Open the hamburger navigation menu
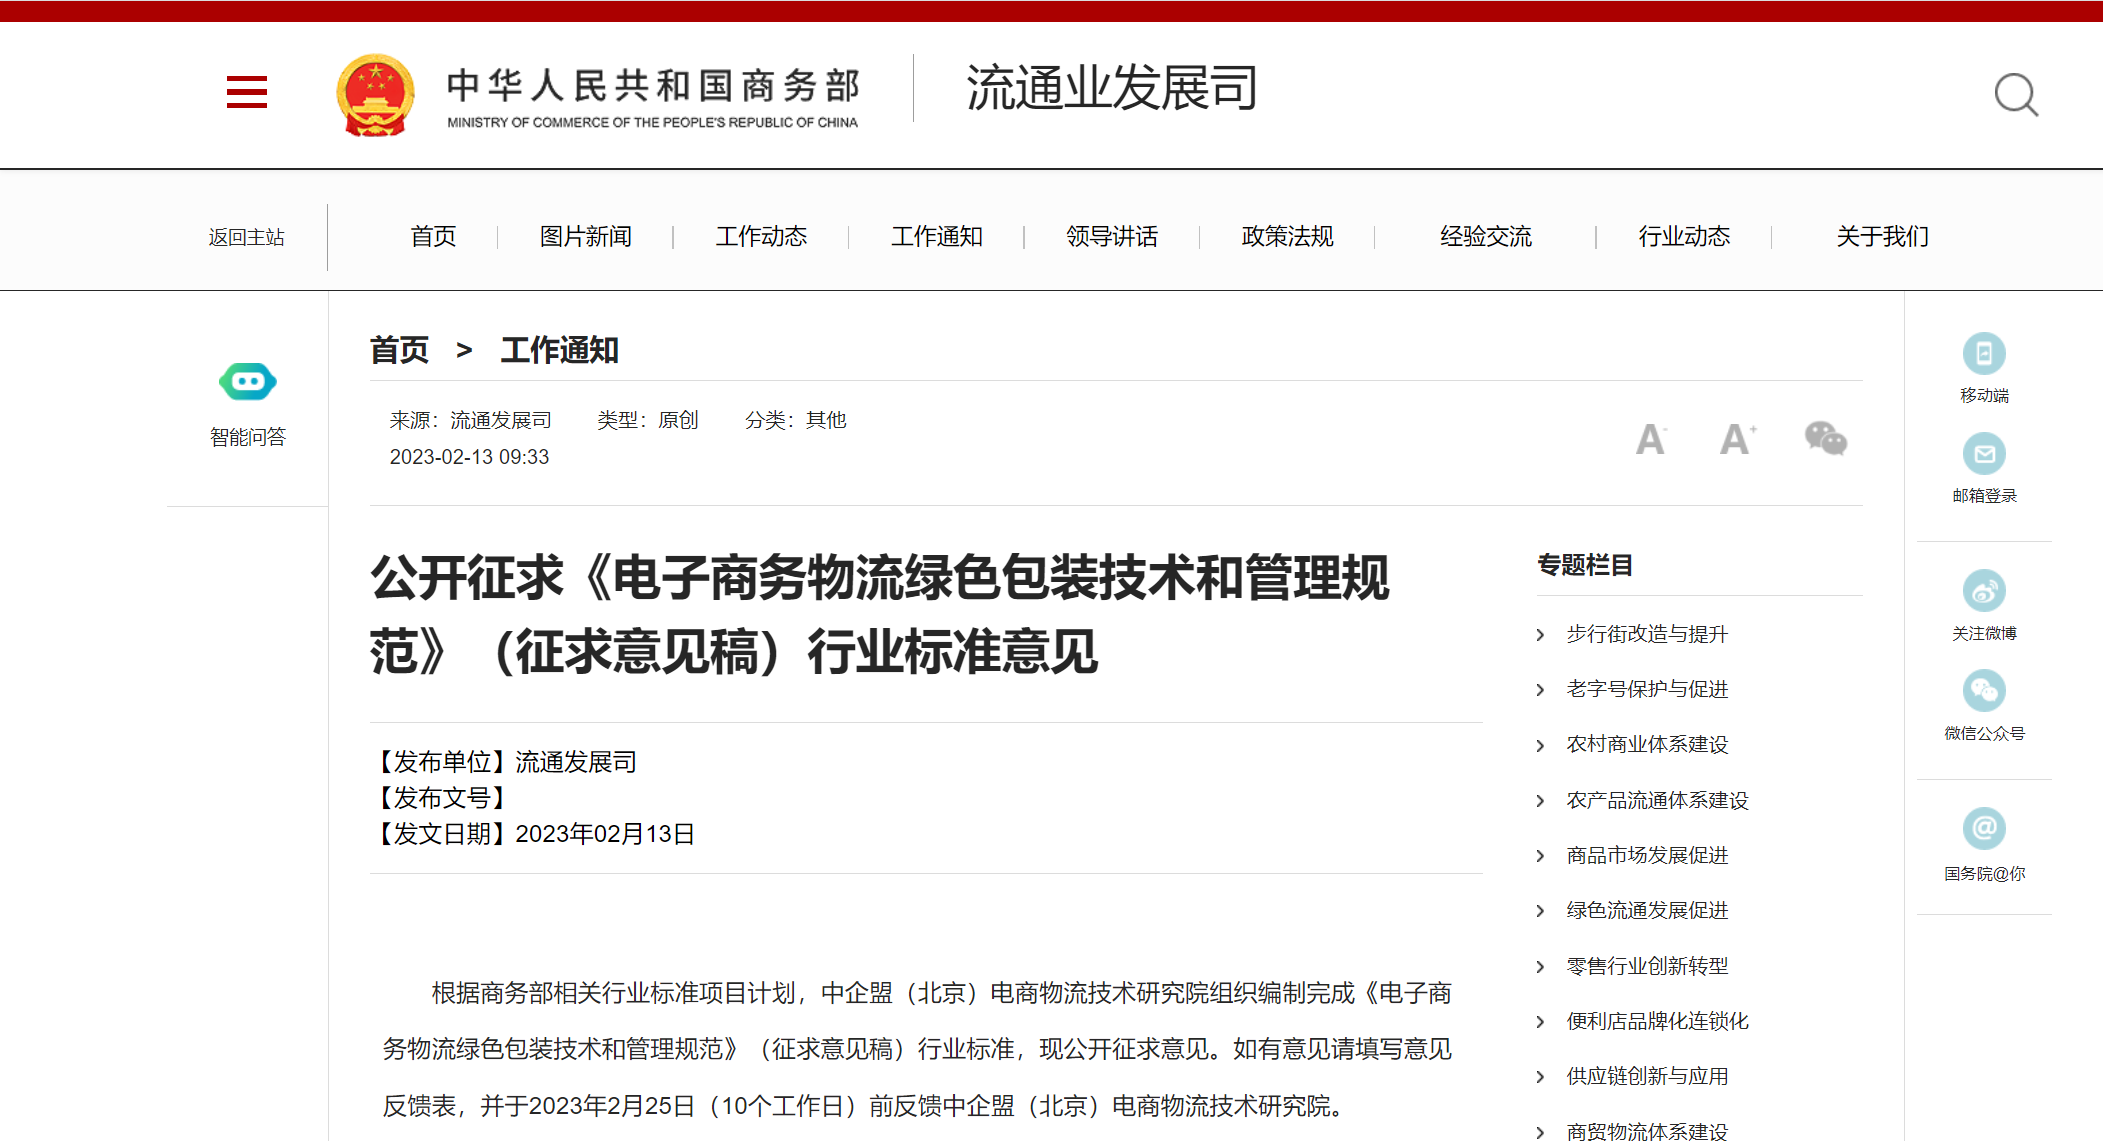Image resolution: width=2103 pixels, height=1141 pixels. [x=246, y=92]
